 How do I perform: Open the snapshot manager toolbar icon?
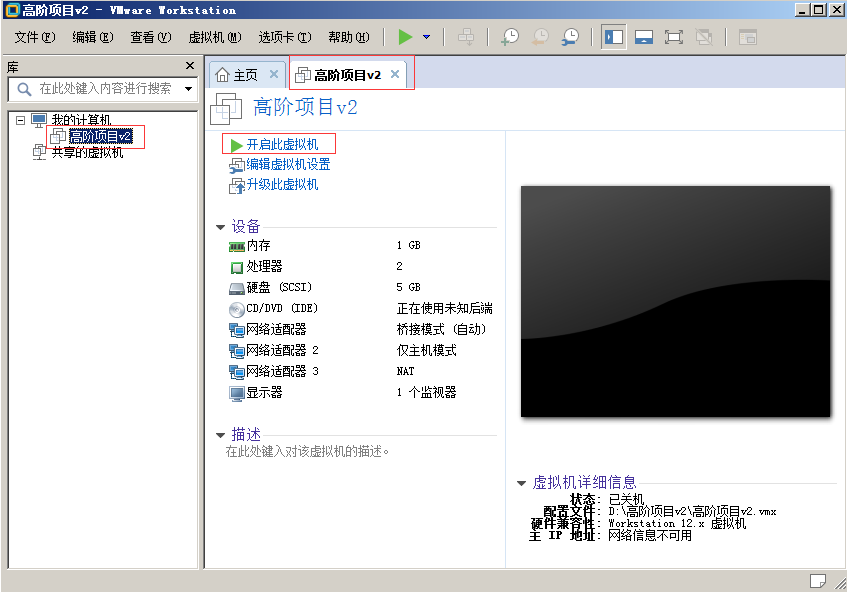point(570,37)
